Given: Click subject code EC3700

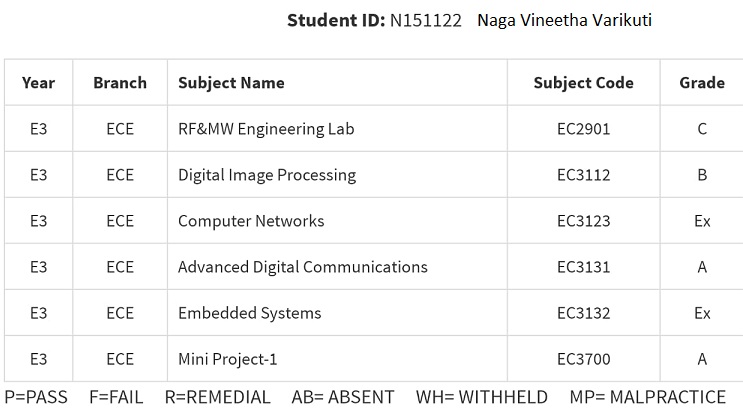Looking at the screenshot, I should (x=583, y=359).
